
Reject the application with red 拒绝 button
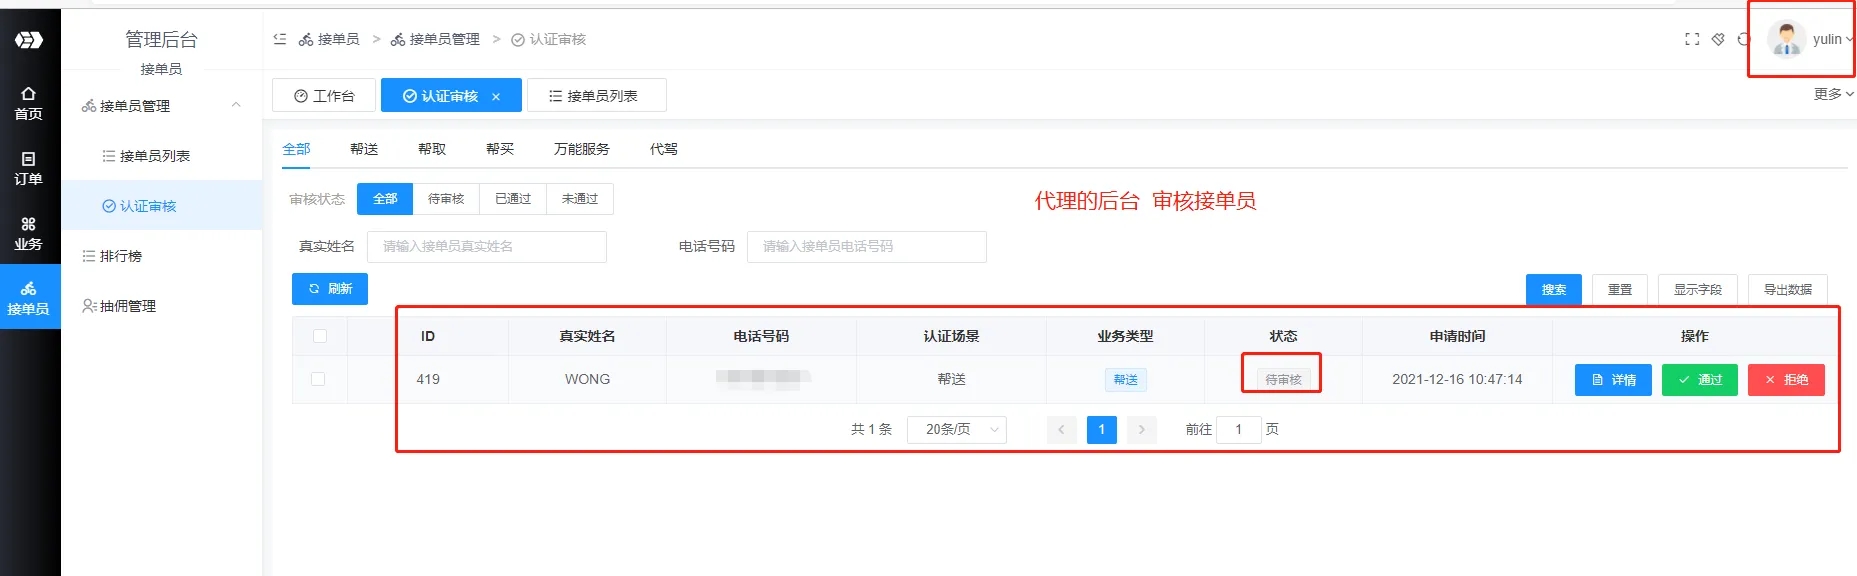pos(1785,380)
